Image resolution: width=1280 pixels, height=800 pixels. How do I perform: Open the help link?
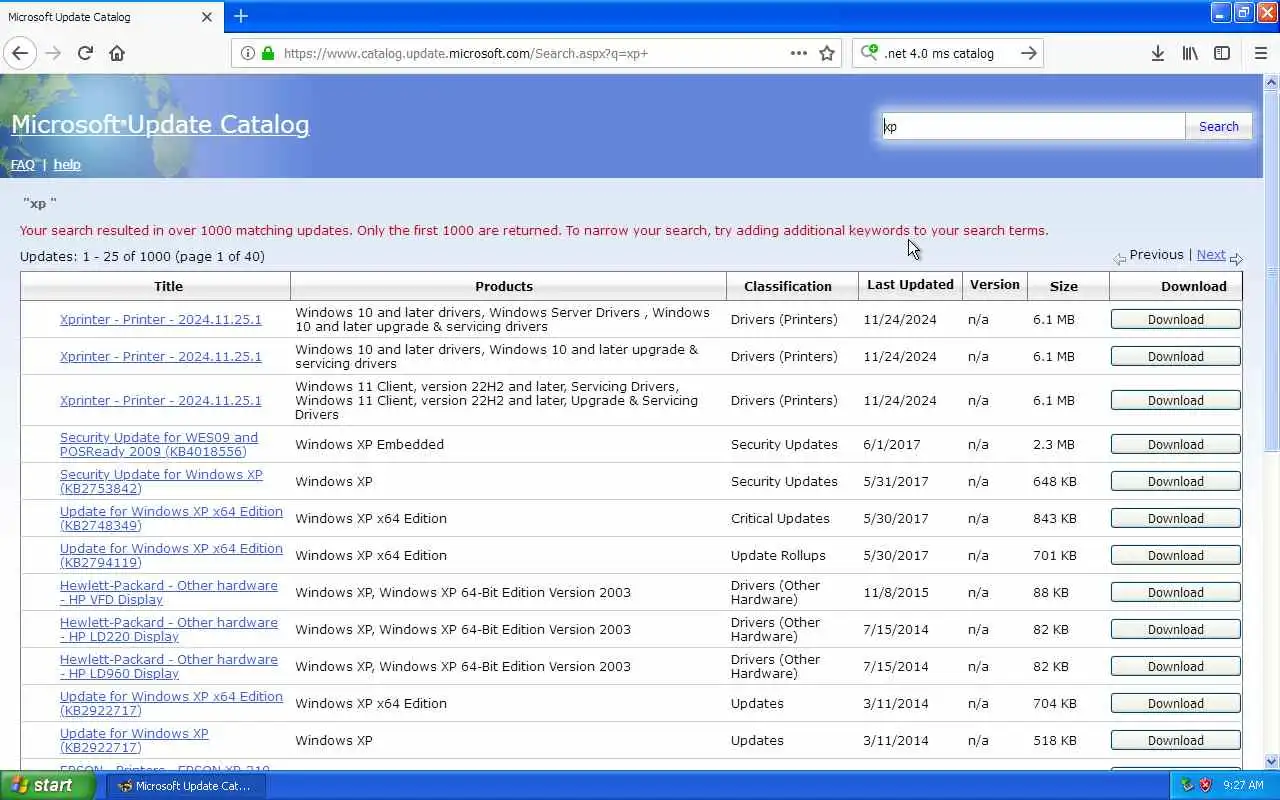coord(67,164)
